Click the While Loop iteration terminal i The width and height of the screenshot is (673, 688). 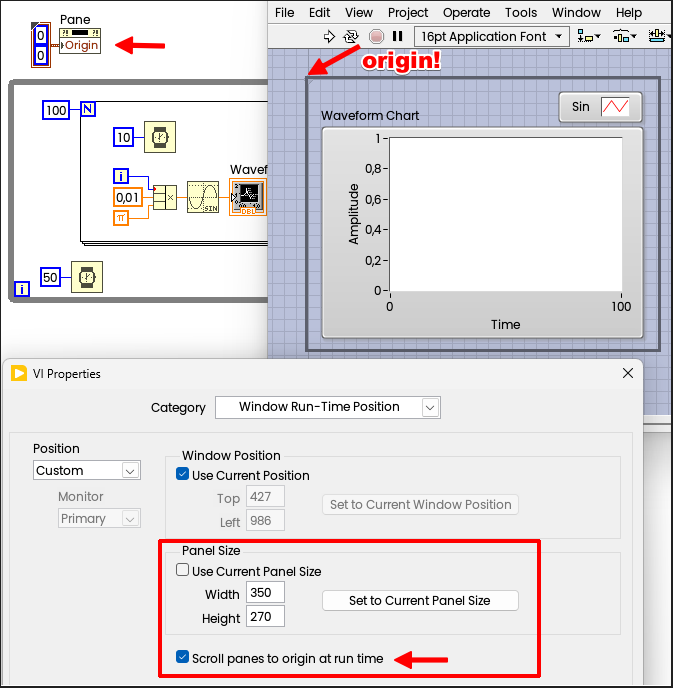(x=22, y=289)
